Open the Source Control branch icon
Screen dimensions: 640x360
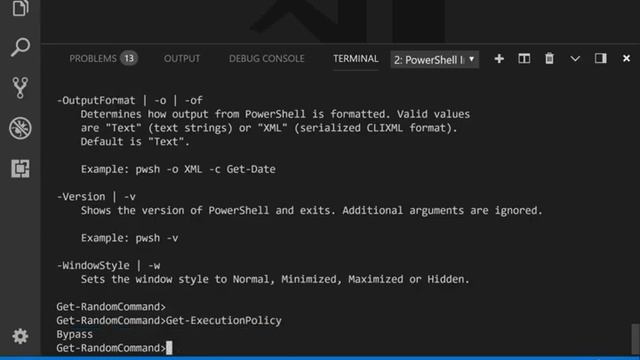[x=20, y=88]
